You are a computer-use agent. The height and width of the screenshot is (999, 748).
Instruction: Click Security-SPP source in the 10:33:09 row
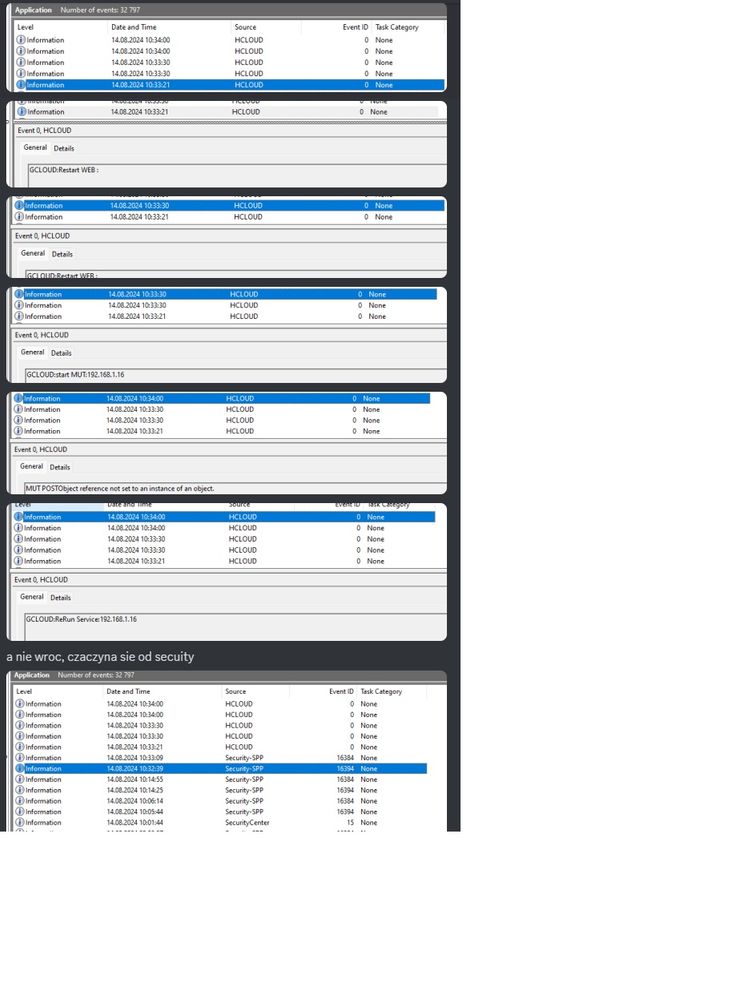pos(244,758)
